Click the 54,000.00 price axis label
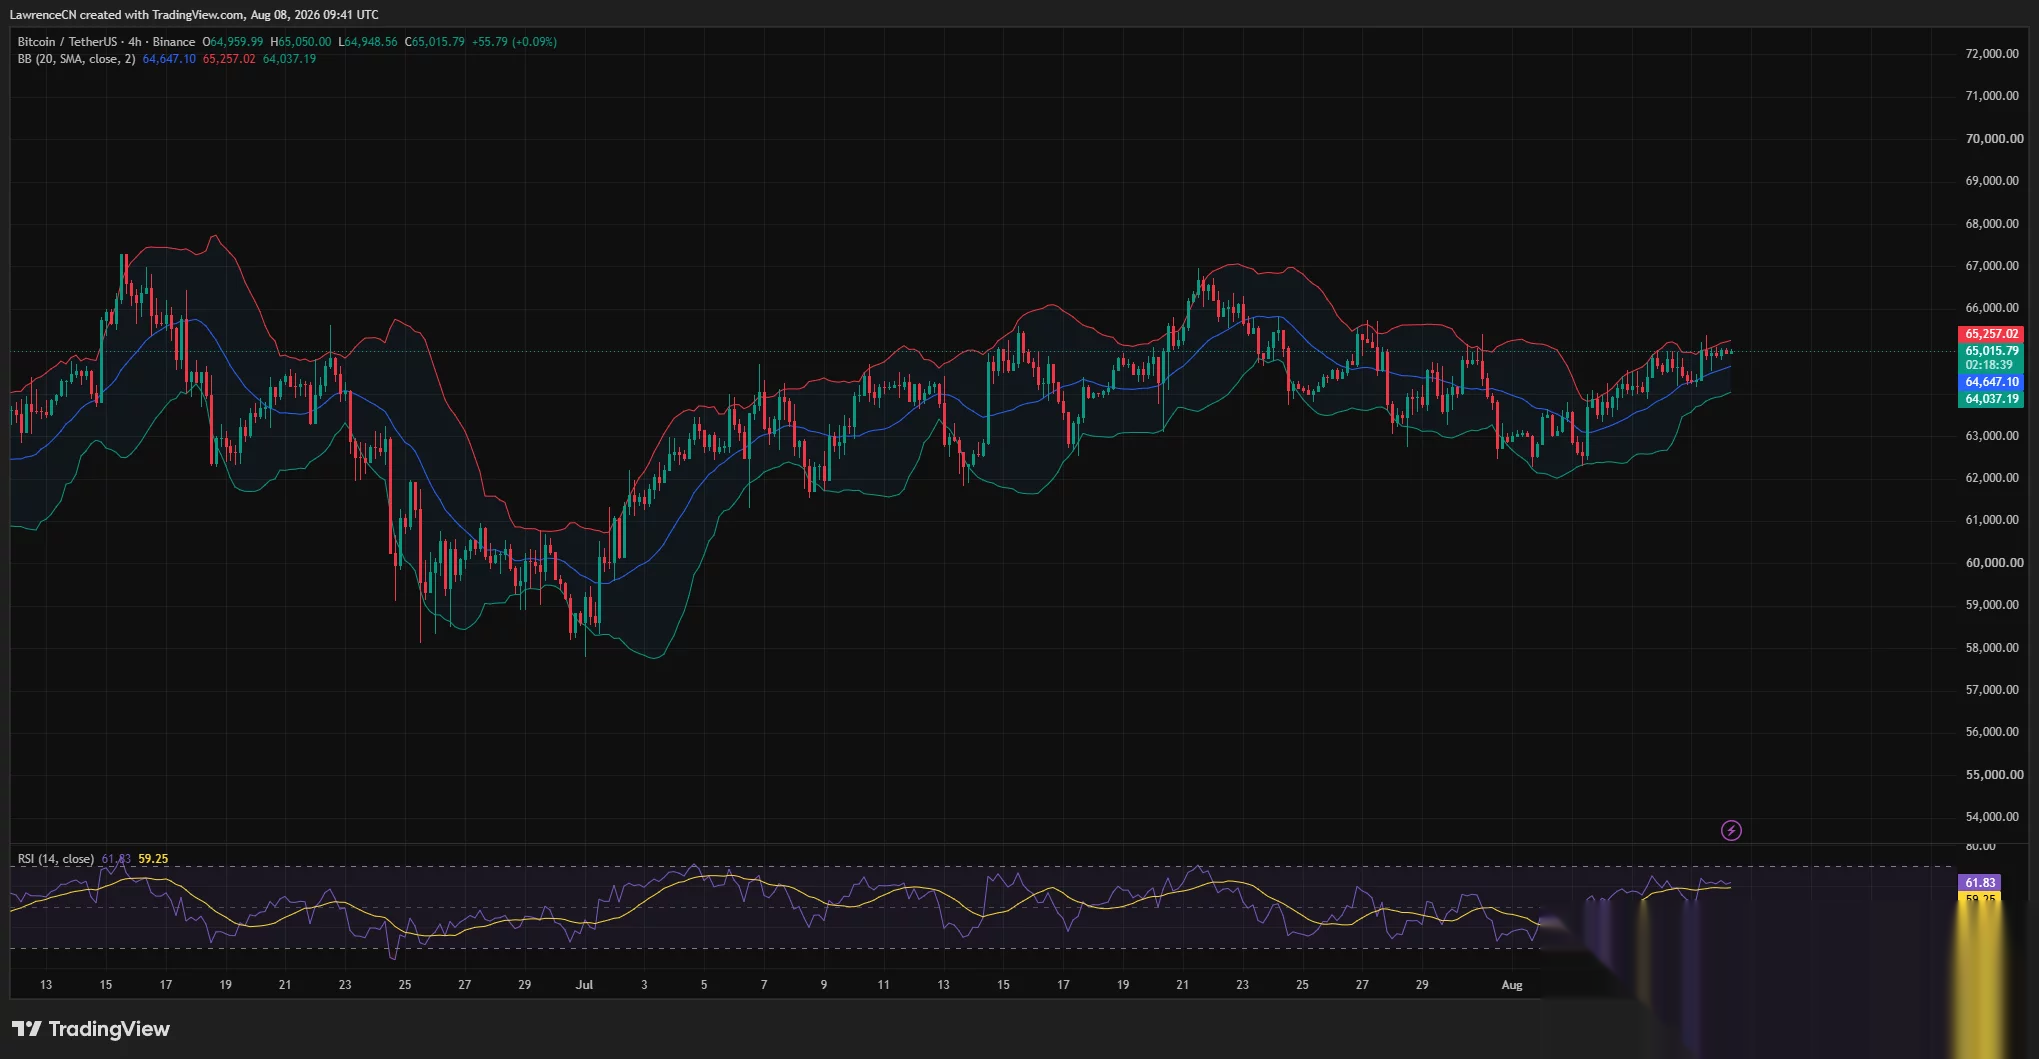This screenshot has height=1059, width=2039. point(1992,817)
